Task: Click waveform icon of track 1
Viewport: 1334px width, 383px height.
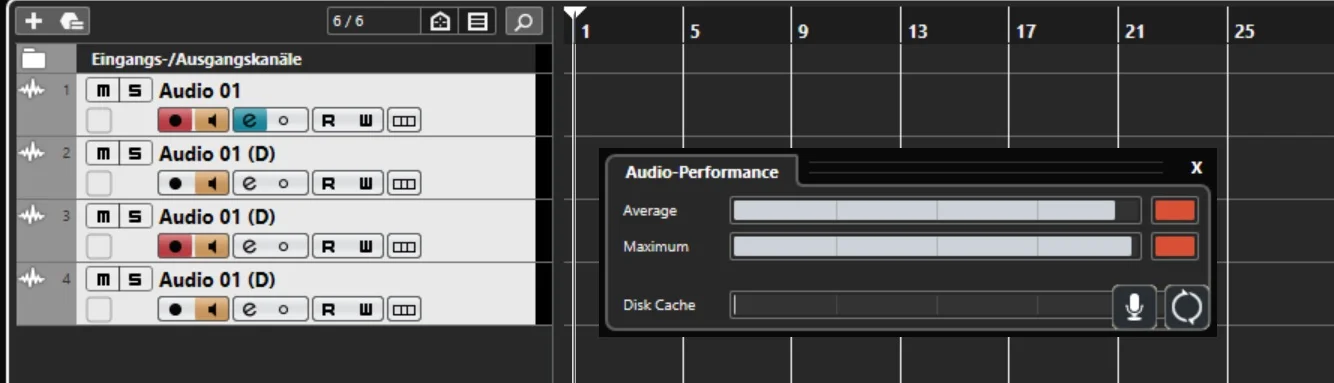Action: 33,90
